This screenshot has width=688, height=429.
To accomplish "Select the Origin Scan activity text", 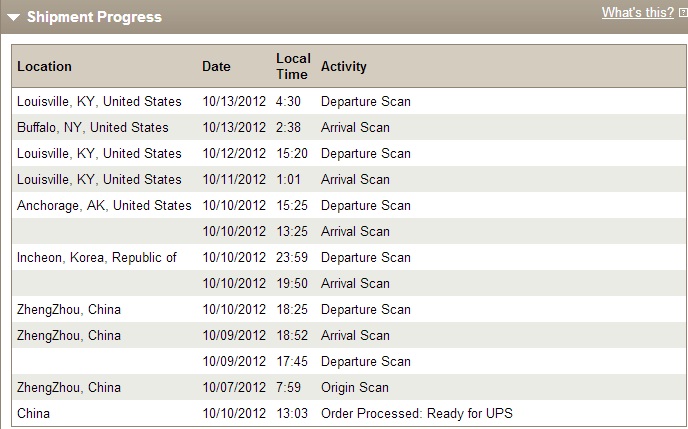I will 355,387.
